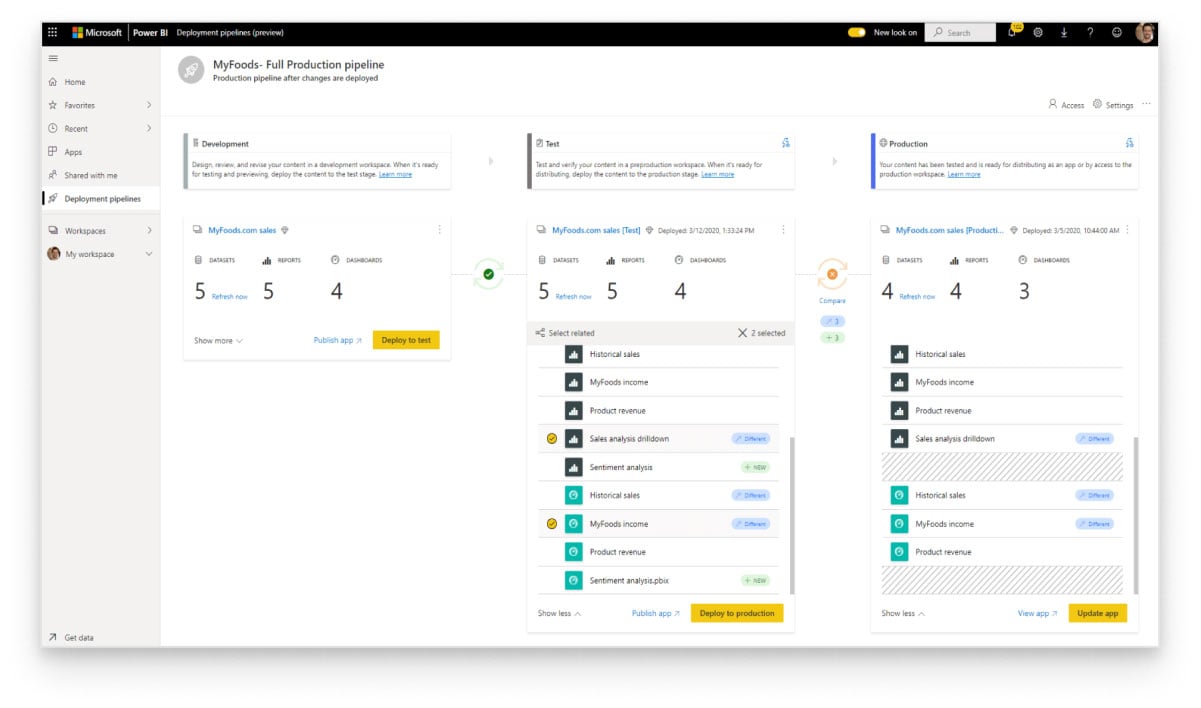Viewport: 1201px width, 708px height.
Task: Go to Shared with me
Action: point(90,175)
